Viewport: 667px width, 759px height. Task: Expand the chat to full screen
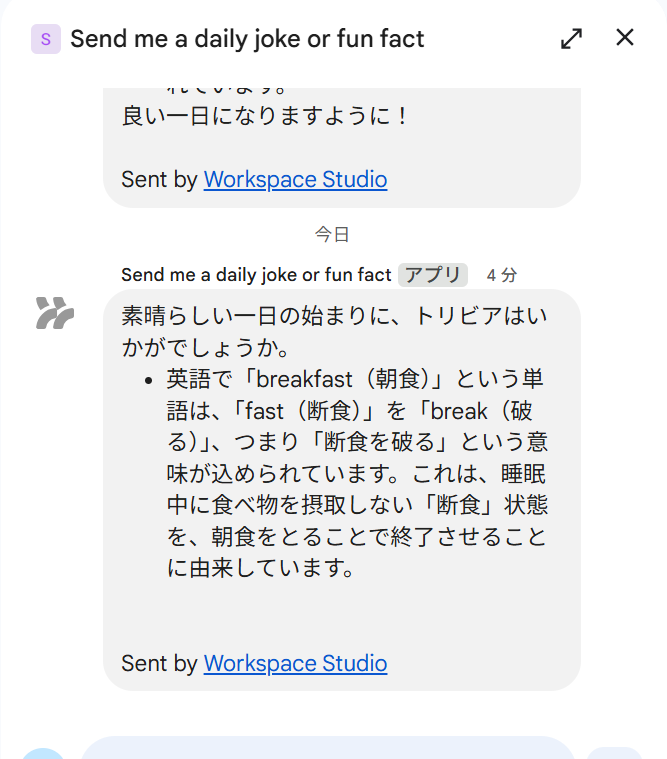[x=571, y=39]
